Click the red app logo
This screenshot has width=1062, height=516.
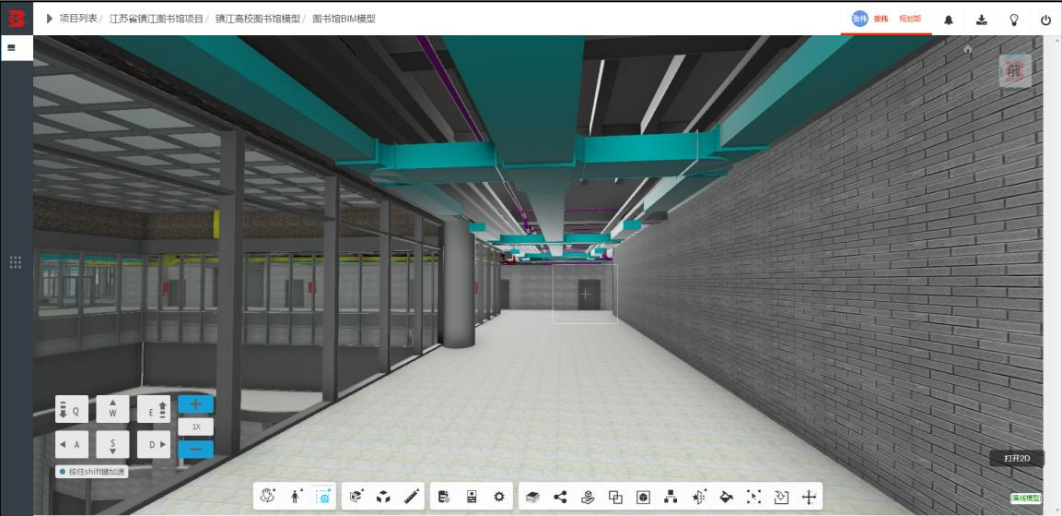16,18
